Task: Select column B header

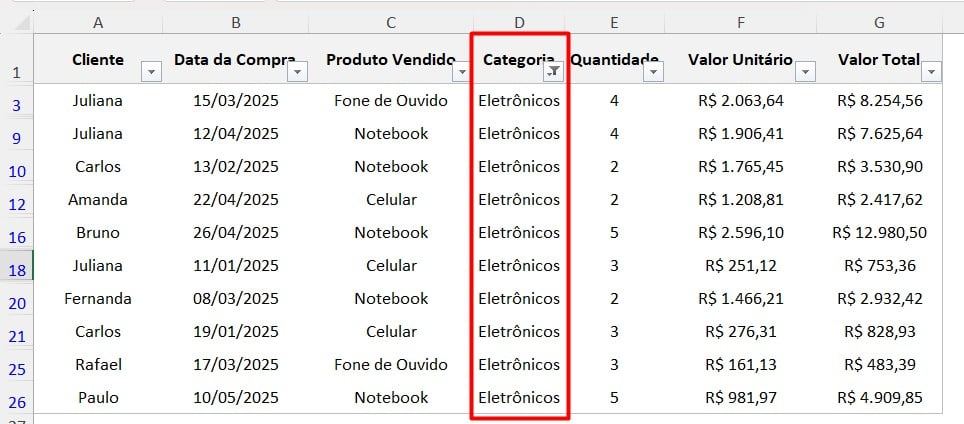Action: (x=236, y=23)
